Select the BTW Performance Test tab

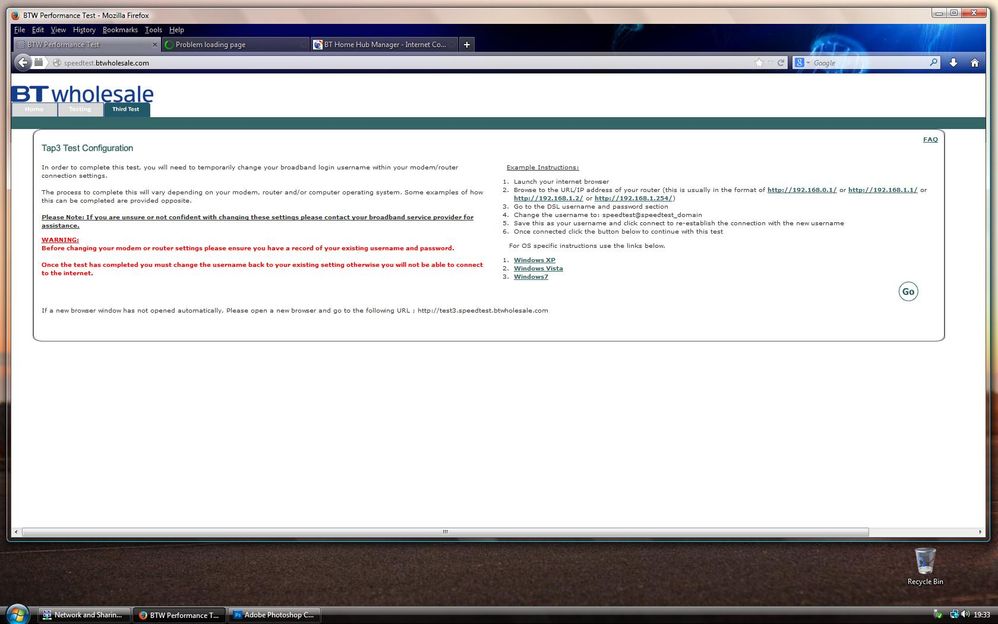[86, 45]
